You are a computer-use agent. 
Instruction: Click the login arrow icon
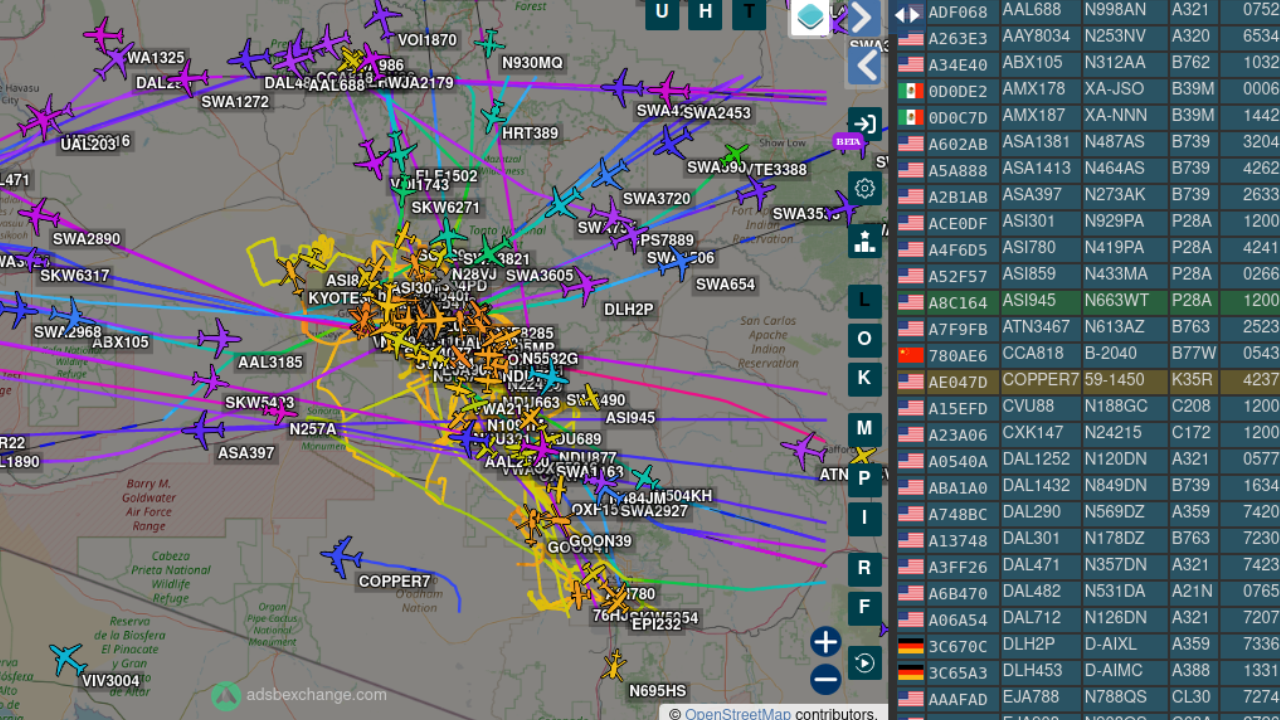click(x=865, y=125)
